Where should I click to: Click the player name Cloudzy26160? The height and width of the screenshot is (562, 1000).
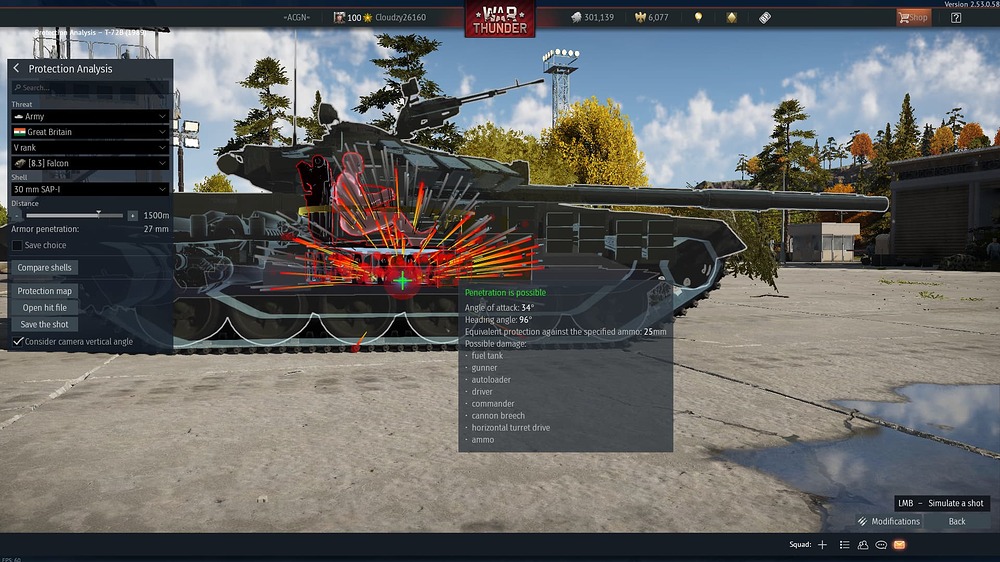[x=401, y=17]
